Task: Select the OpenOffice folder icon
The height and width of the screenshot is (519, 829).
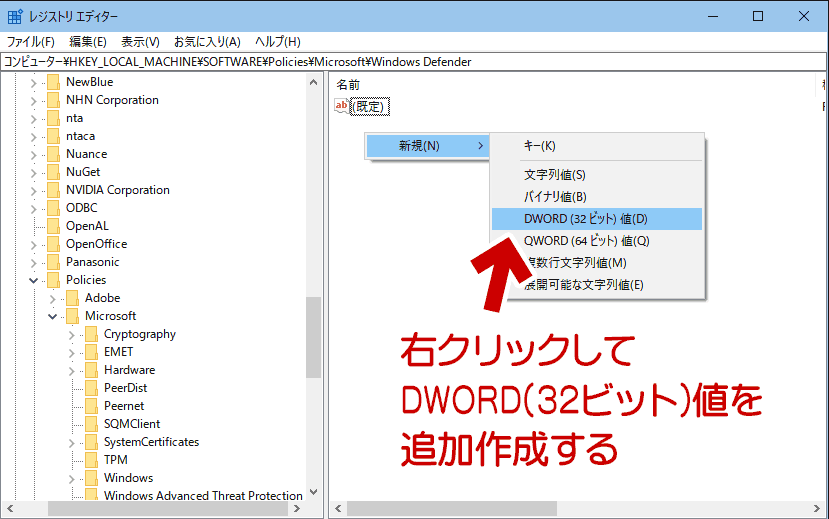Action: coord(53,244)
